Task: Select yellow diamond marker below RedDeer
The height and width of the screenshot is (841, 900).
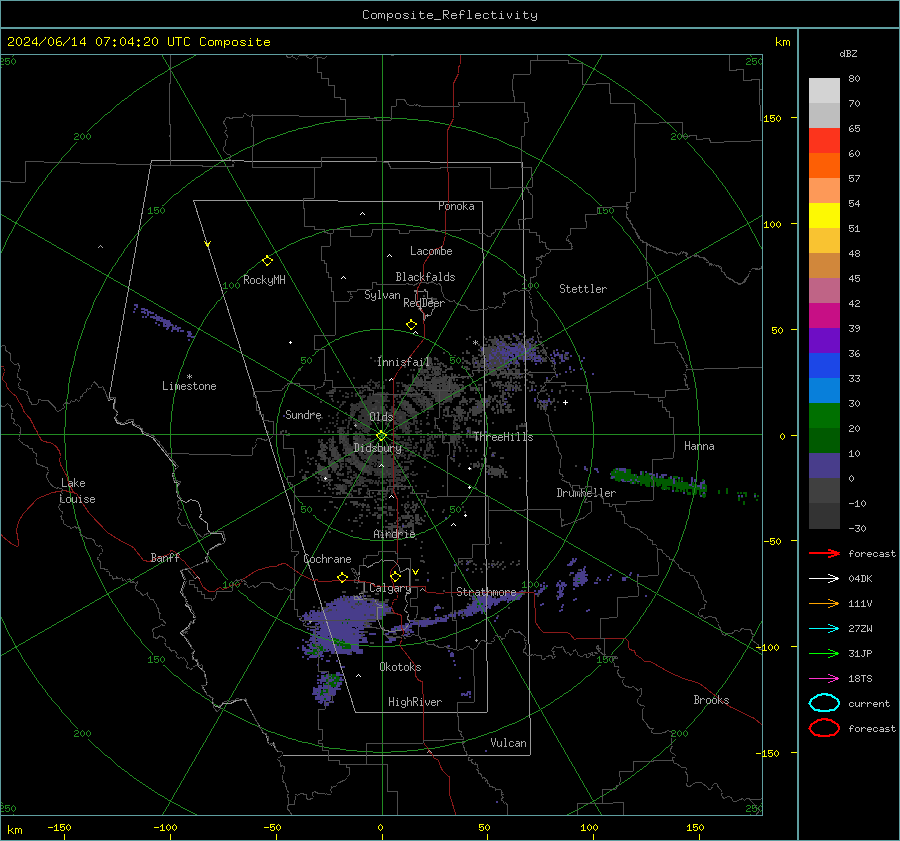Action: click(x=412, y=325)
